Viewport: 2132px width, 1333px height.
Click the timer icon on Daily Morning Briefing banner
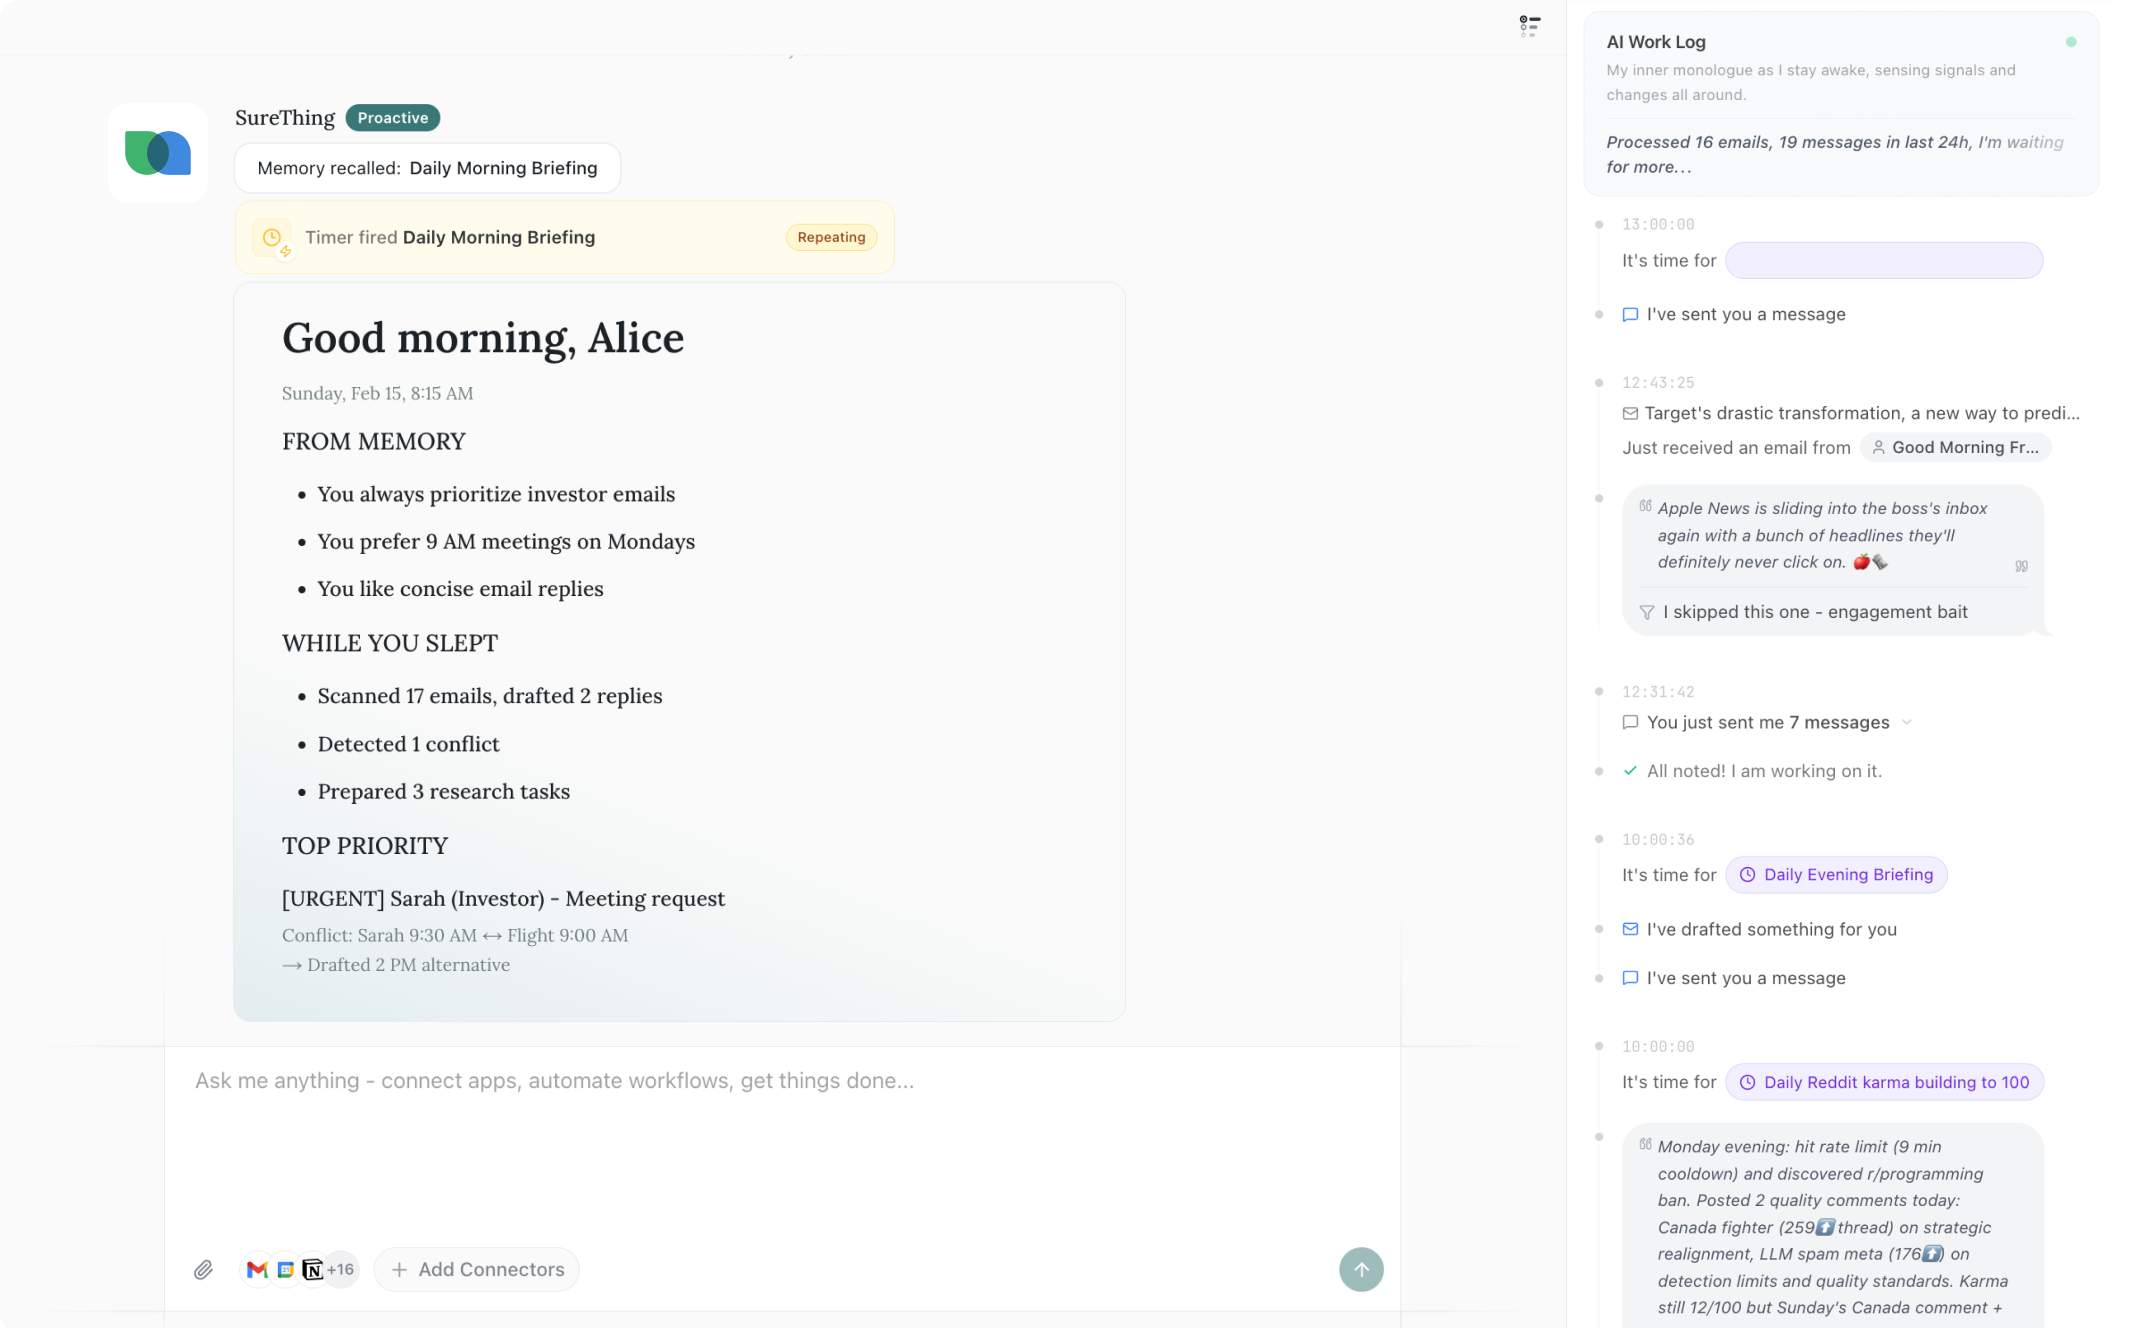(x=271, y=237)
